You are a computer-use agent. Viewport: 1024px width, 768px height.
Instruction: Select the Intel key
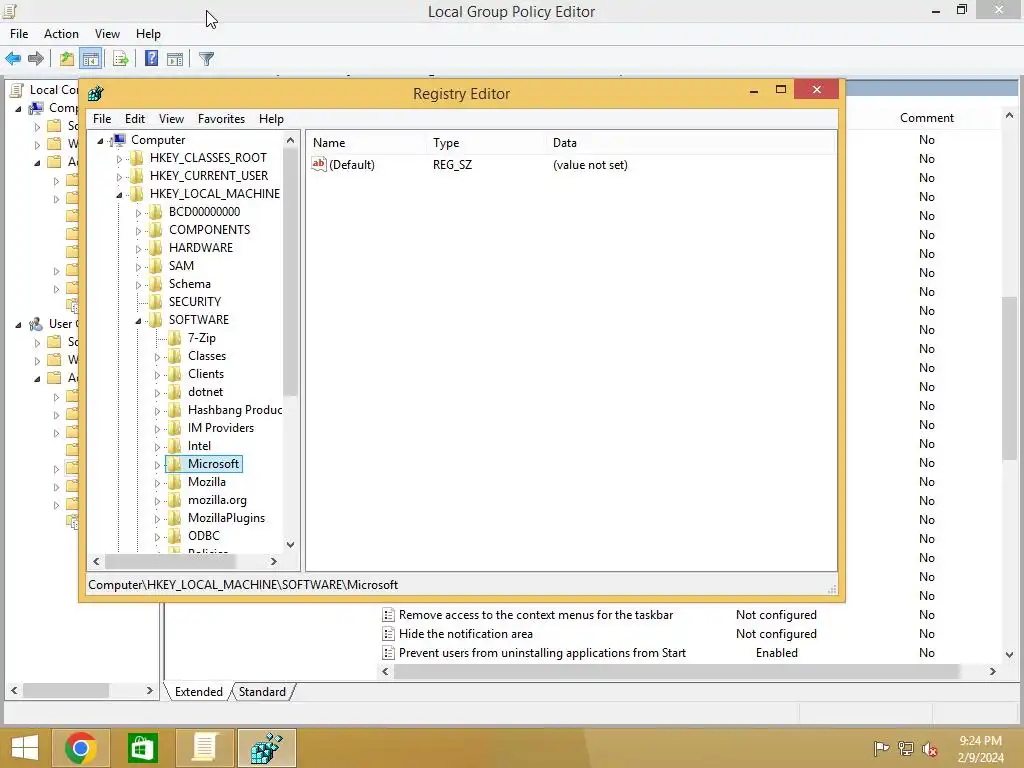[x=199, y=446]
